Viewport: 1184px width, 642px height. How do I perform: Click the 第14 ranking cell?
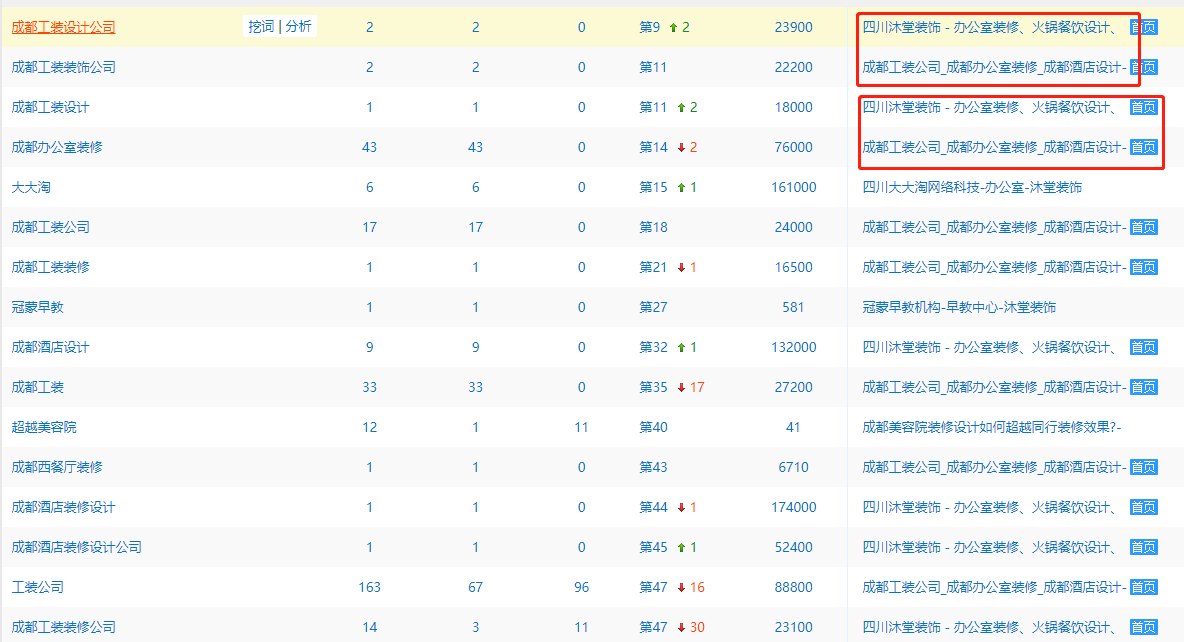[x=653, y=147]
